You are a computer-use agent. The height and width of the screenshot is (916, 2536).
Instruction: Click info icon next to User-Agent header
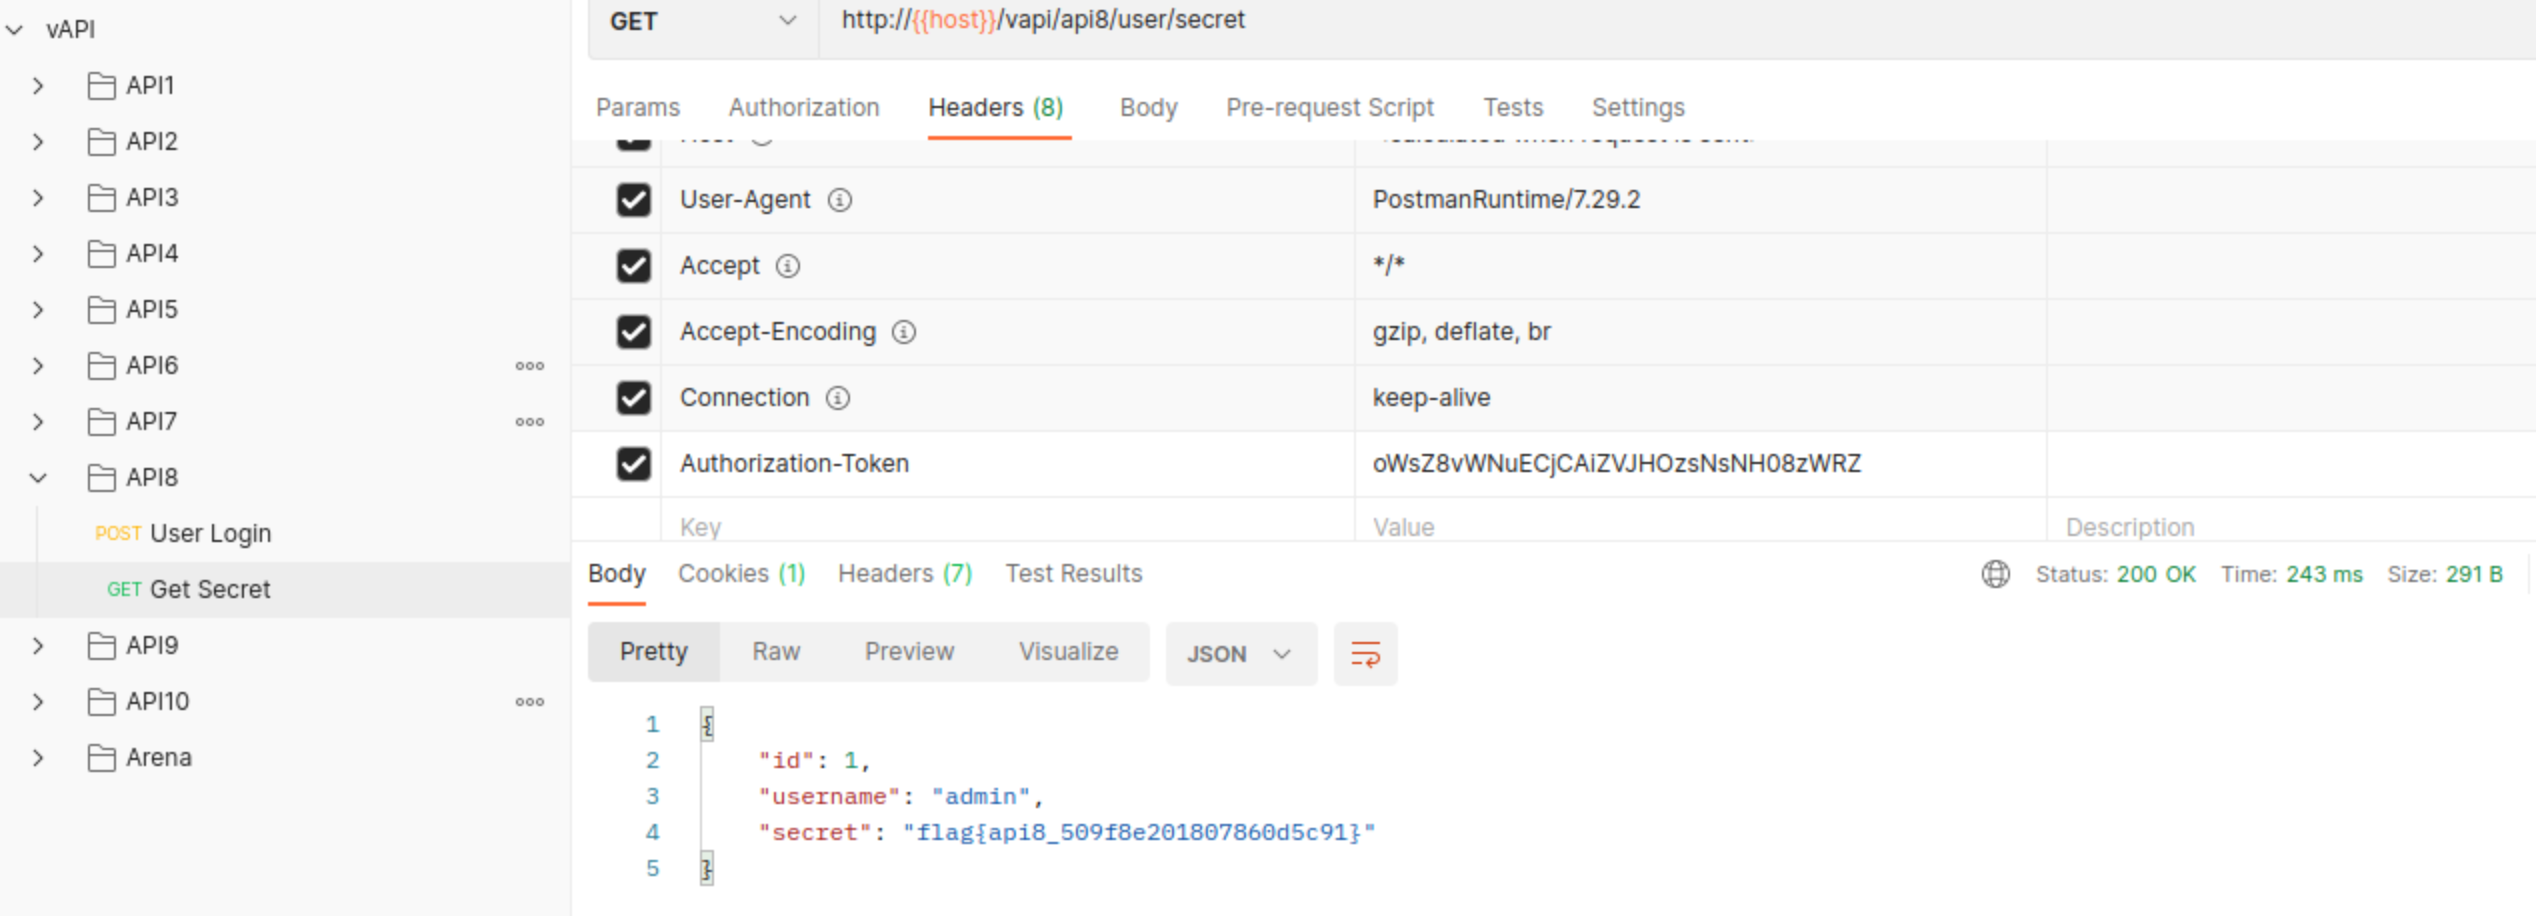click(x=840, y=200)
